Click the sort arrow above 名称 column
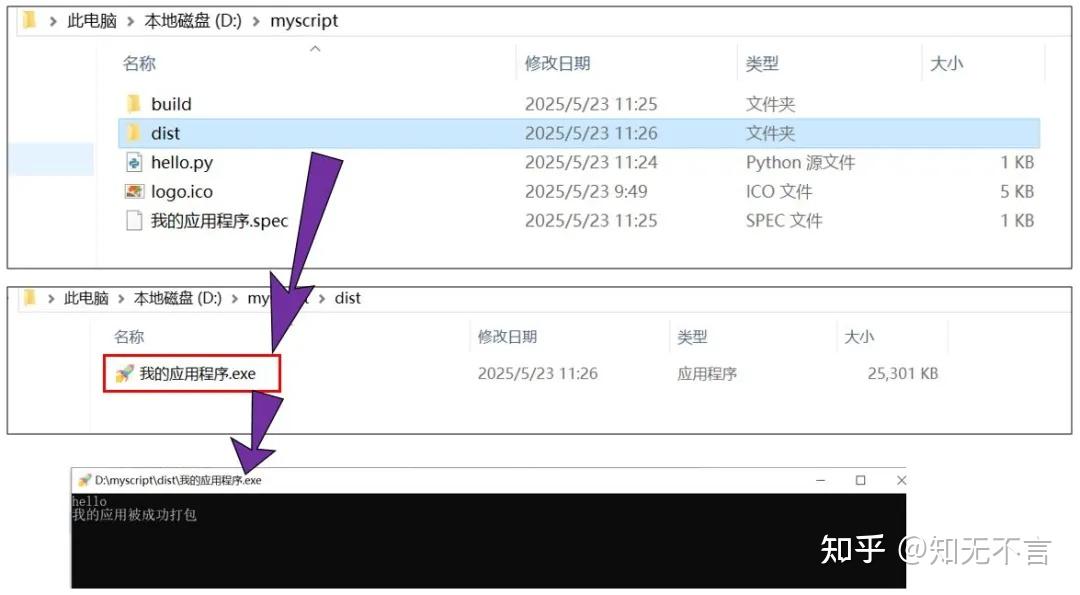Image resolution: width=1080 pixels, height=595 pixels. (x=315, y=48)
